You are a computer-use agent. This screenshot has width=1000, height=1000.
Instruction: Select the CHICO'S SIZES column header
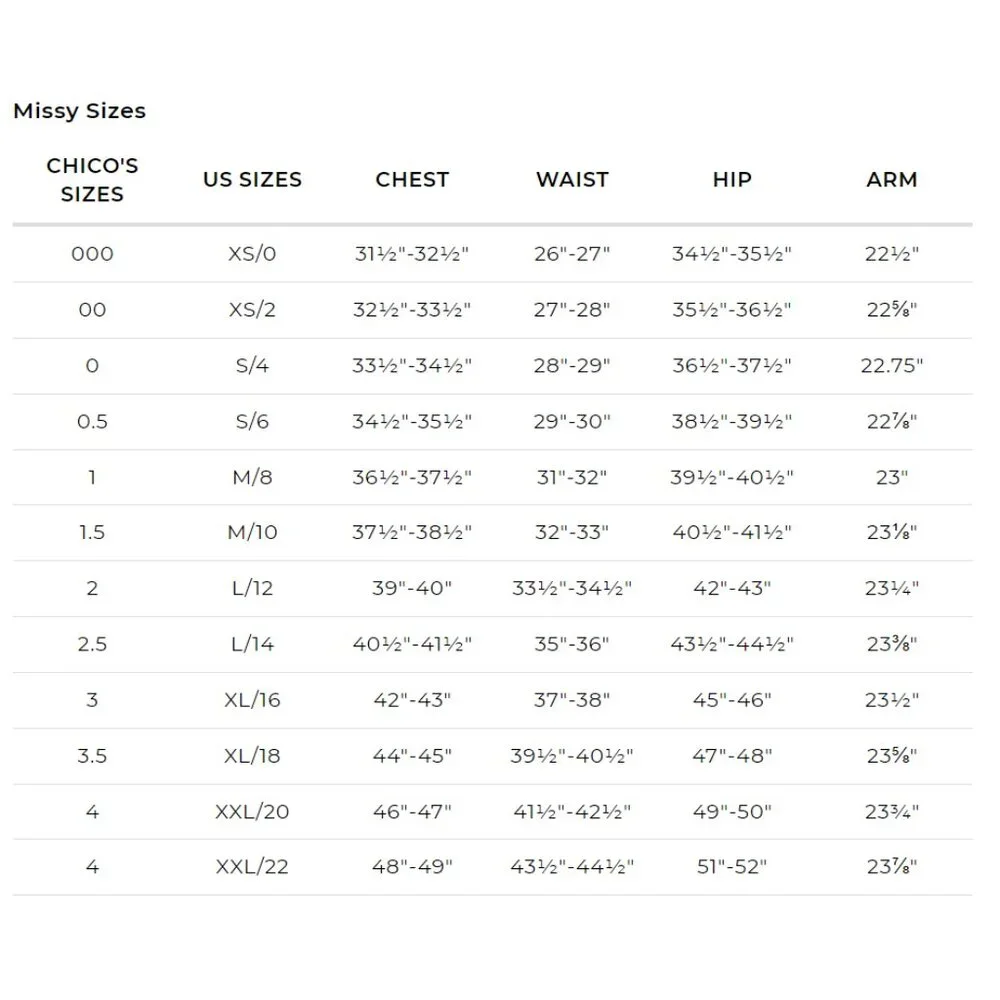pyautogui.click(x=92, y=180)
